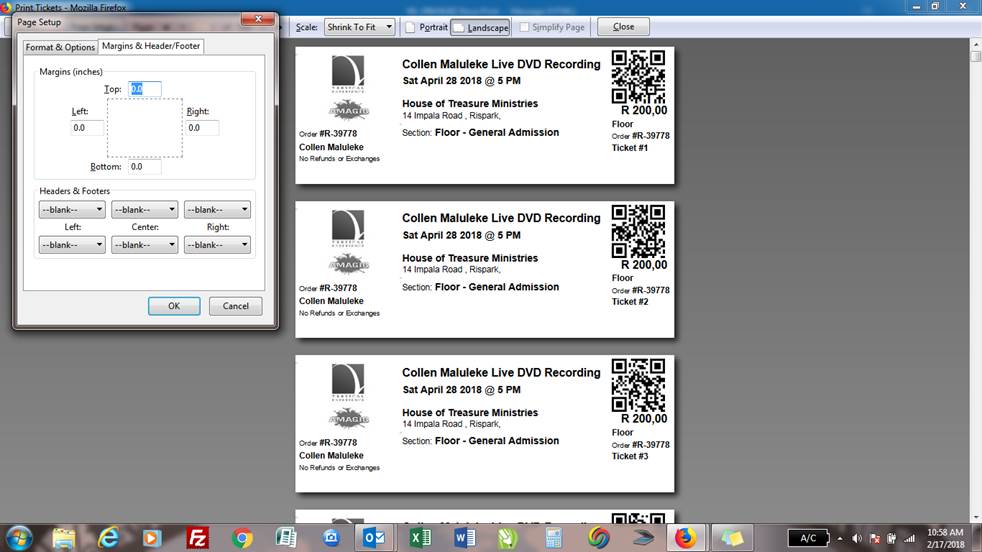
Task: Click the first ticket's event title
Action: tap(501, 64)
